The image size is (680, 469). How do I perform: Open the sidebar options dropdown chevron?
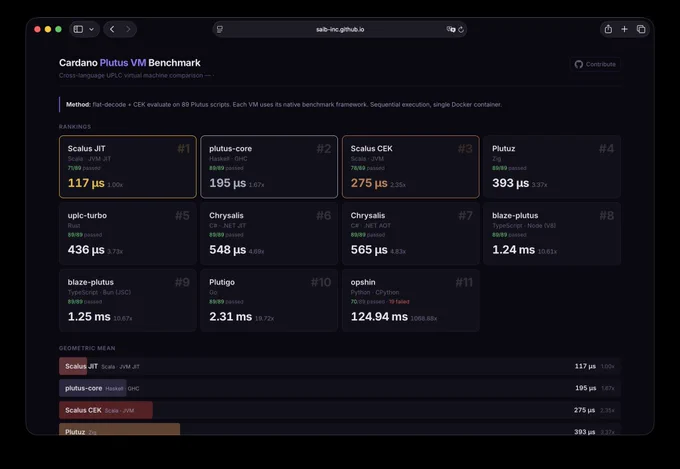coord(92,29)
